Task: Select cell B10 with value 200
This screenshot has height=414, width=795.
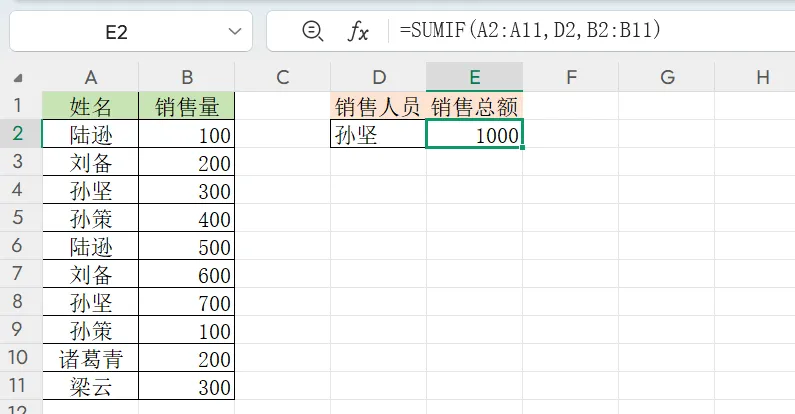Action: tap(187, 358)
